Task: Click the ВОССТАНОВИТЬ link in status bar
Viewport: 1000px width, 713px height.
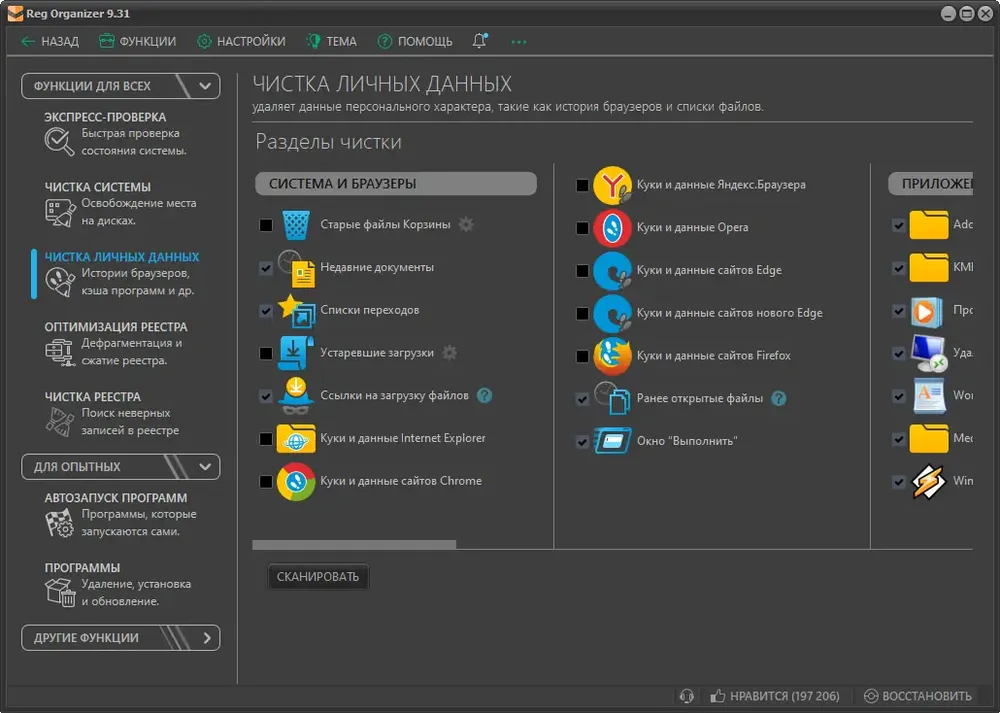Action: 918,696
